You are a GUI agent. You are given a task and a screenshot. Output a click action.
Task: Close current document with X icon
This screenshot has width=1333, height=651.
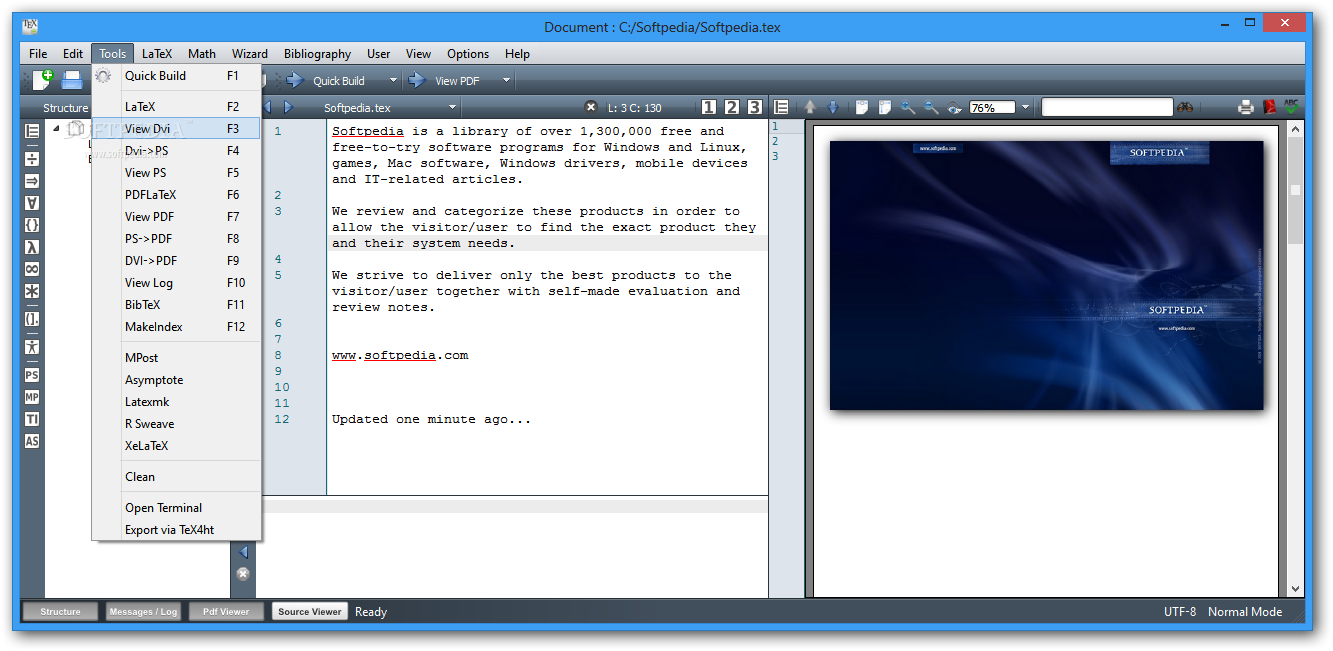click(591, 107)
